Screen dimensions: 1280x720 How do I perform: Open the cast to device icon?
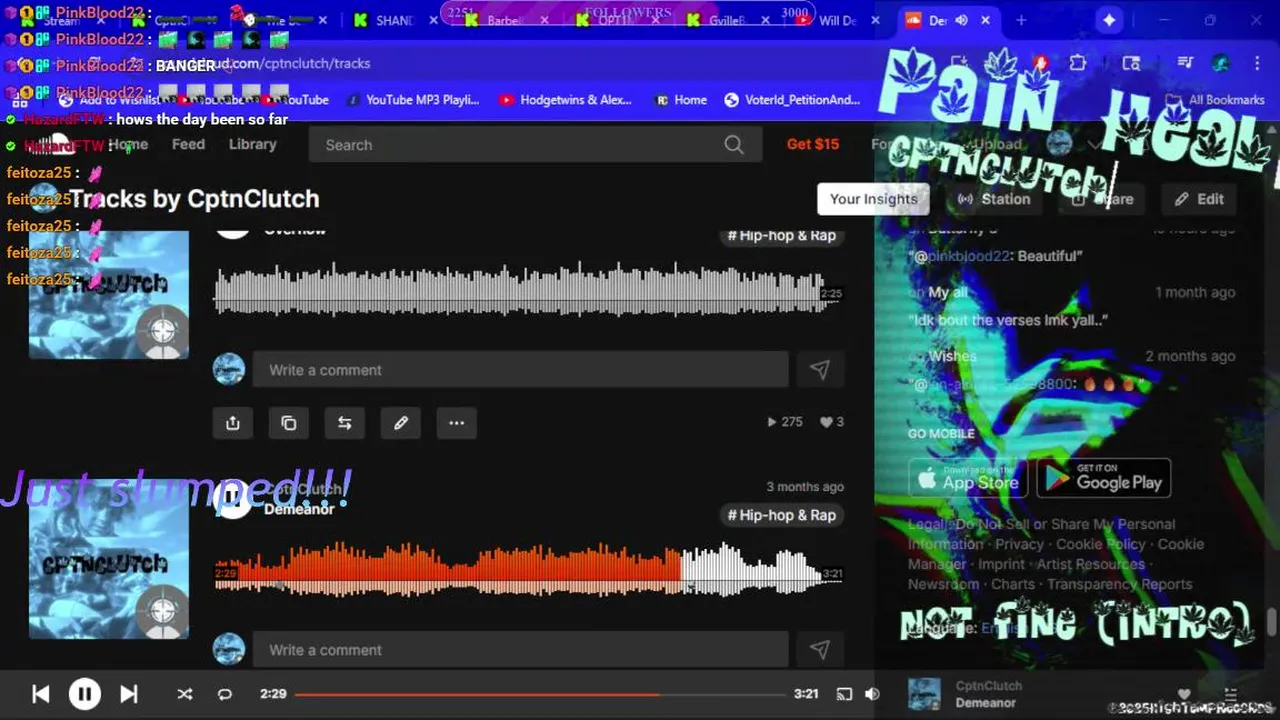coord(844,694)
